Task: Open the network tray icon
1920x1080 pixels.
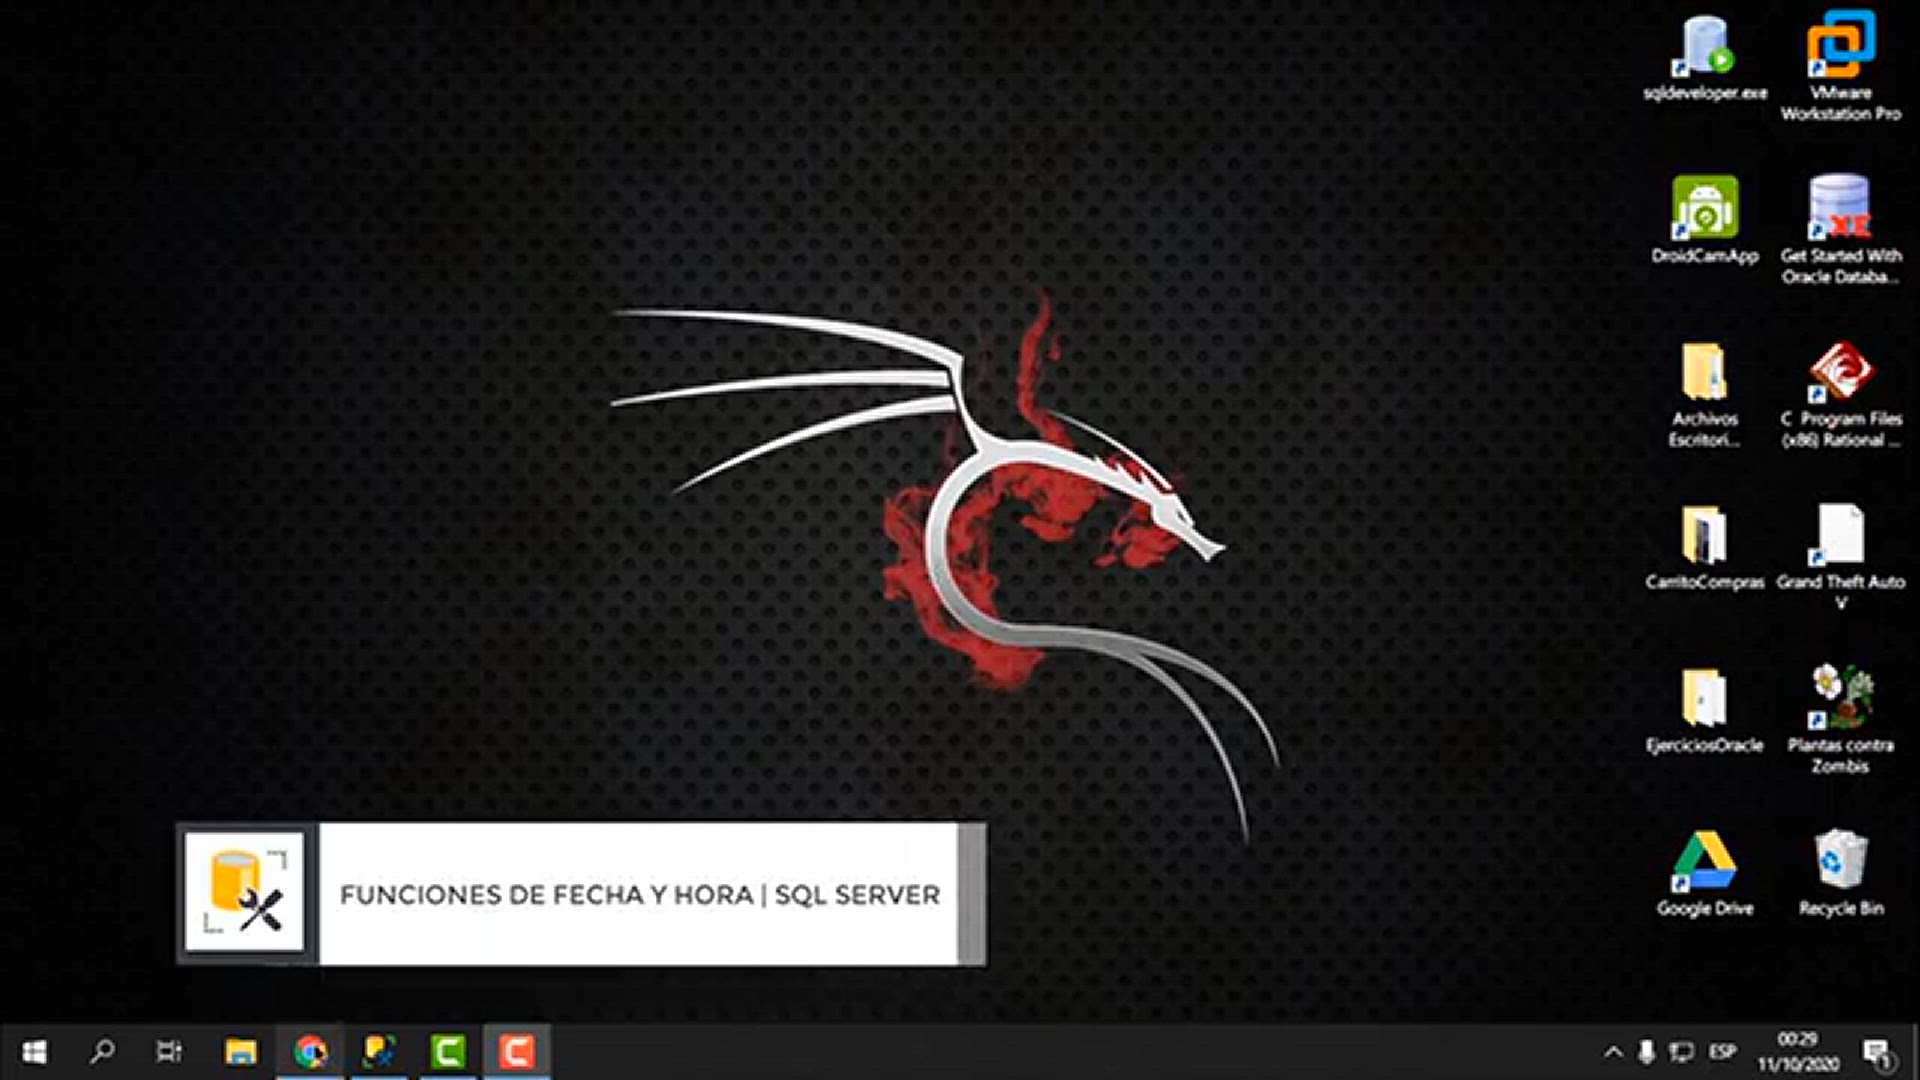Action: 1682,1052
